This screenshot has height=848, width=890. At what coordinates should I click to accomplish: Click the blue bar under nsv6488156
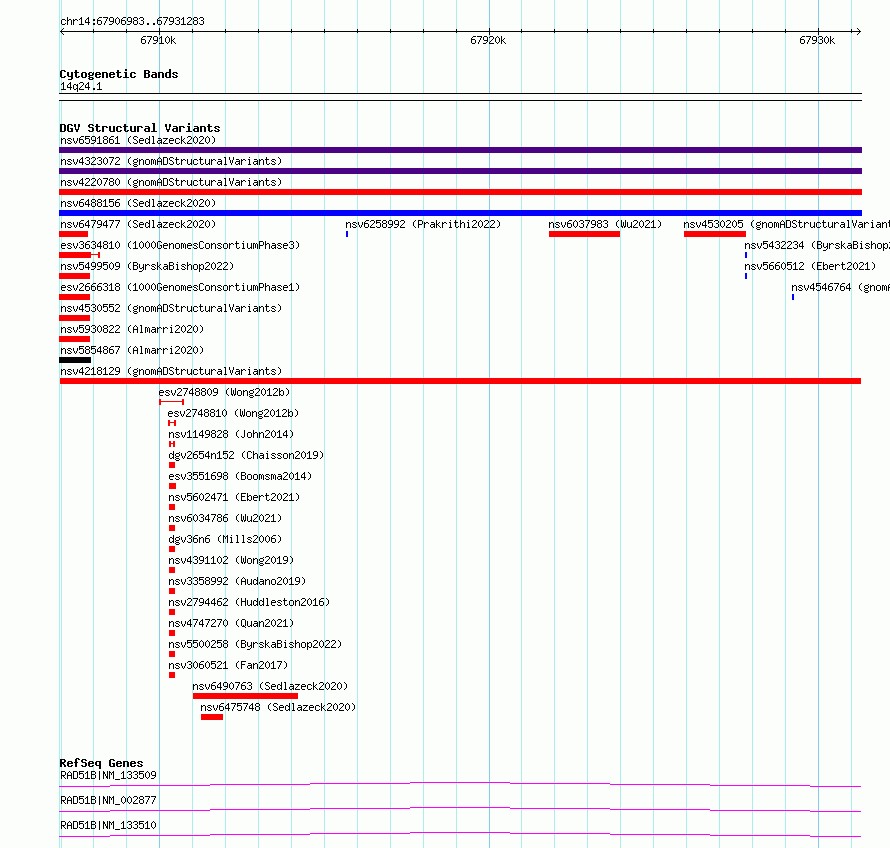tap(460, 213)
